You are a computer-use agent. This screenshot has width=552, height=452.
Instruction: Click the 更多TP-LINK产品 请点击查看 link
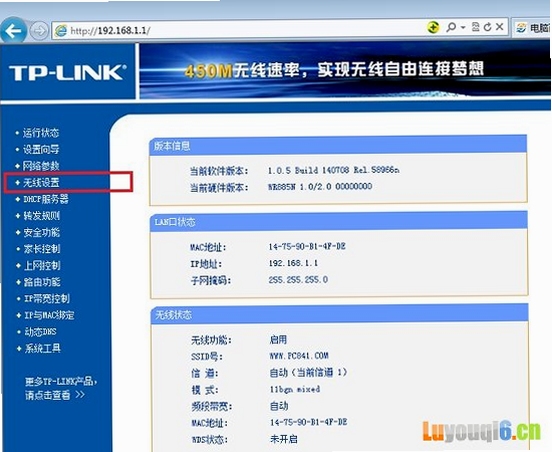pos(61,388)
